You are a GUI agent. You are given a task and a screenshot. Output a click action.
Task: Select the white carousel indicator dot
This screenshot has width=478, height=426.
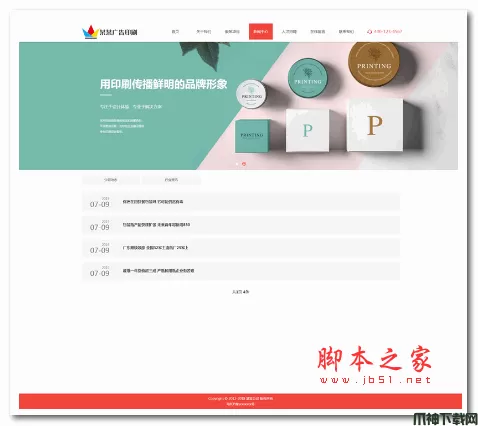pos(237,164)
